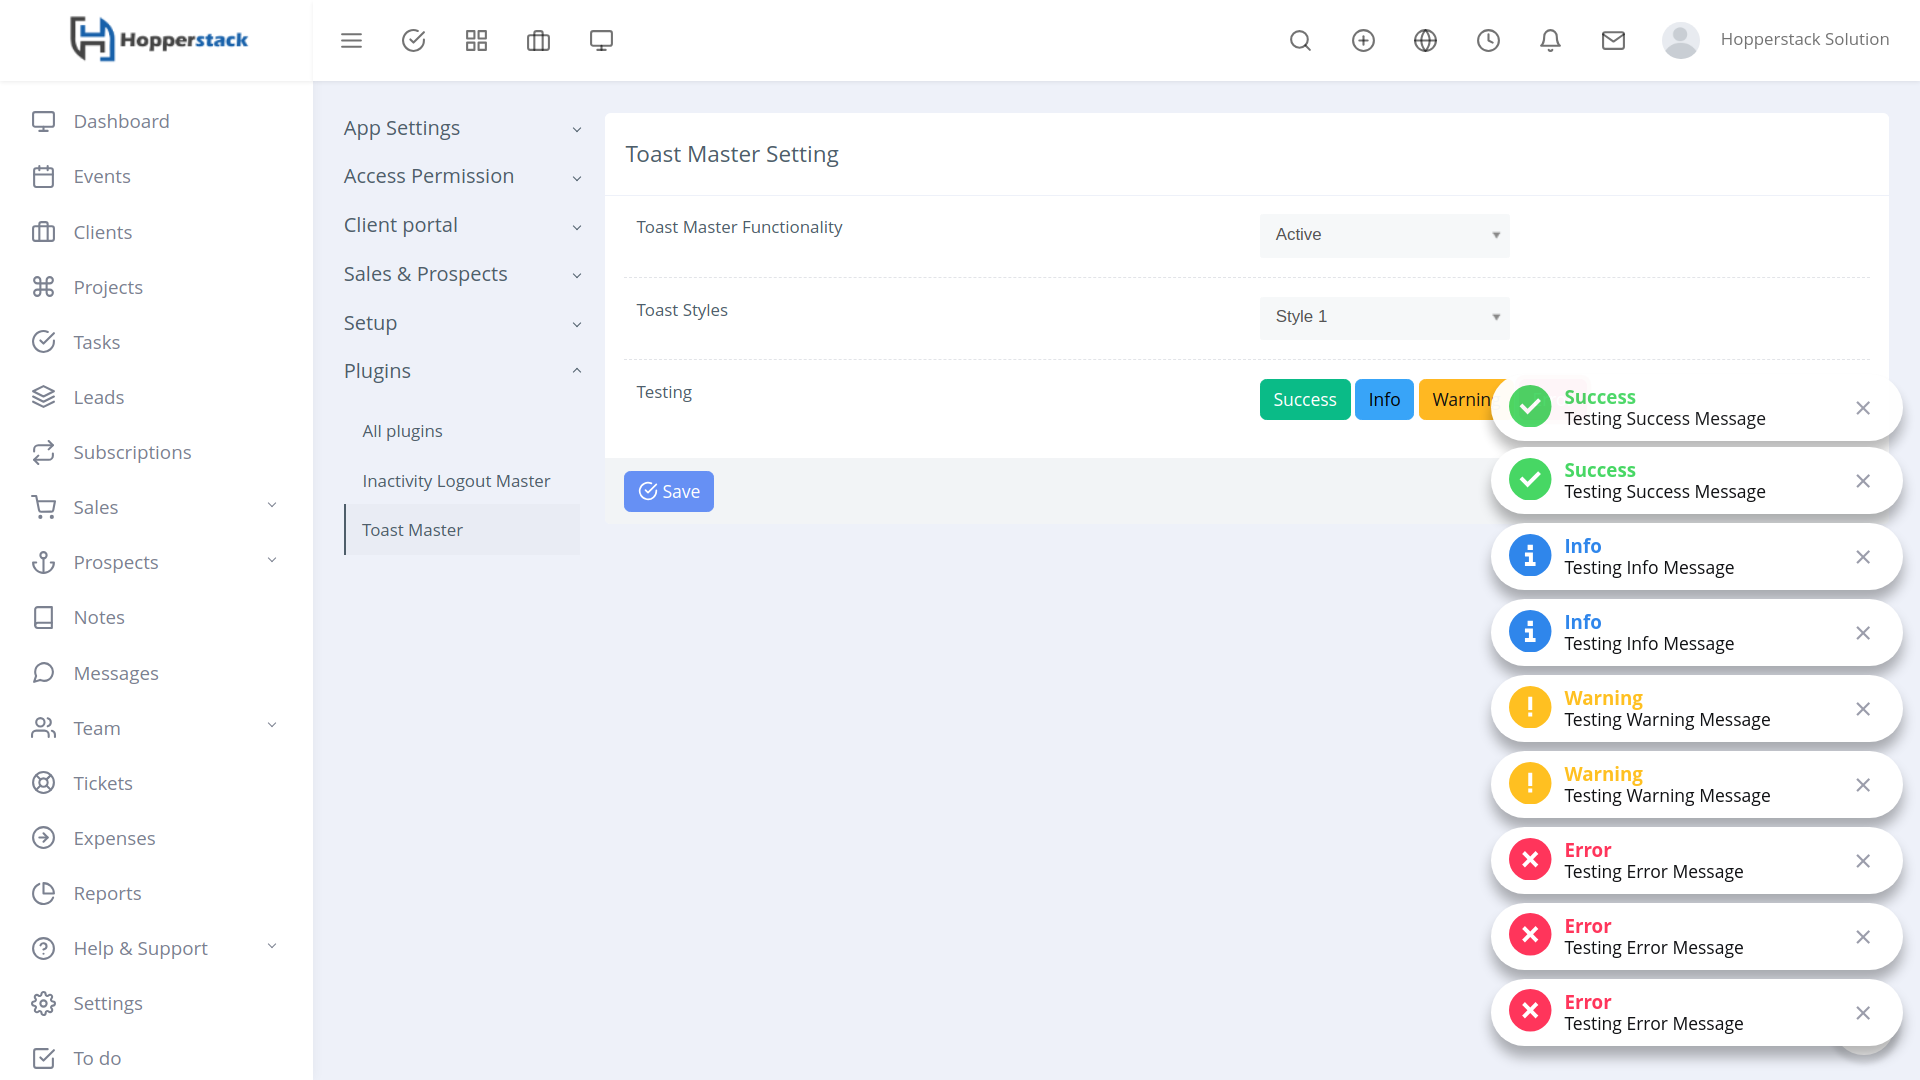Dismiss the topmost Success toast
This screenshot has height=1080, width=1920.
pos(1863,408)
